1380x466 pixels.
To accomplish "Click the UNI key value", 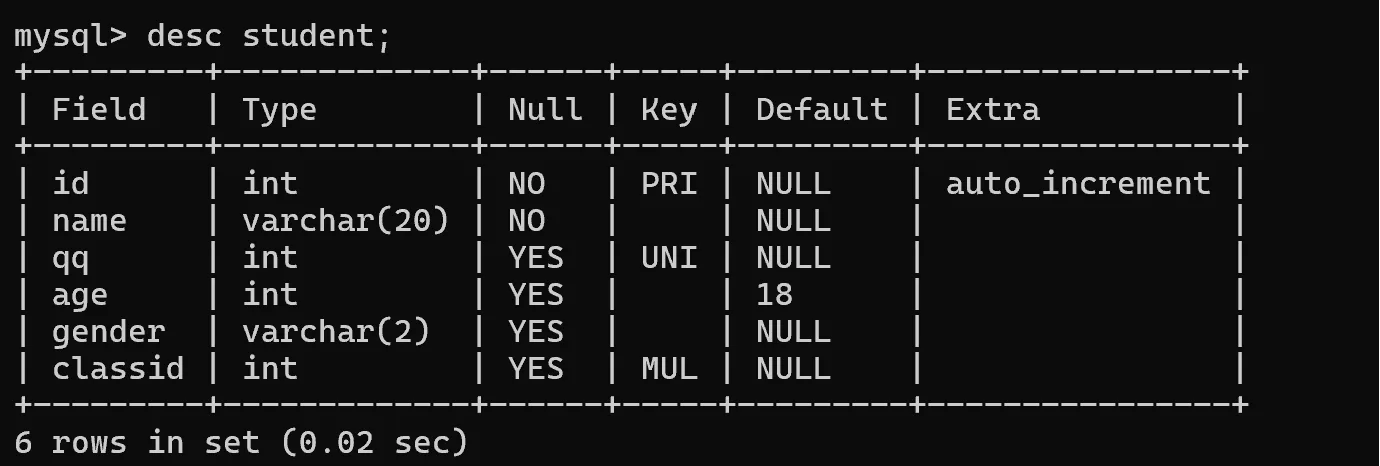I will click(669, 258).
